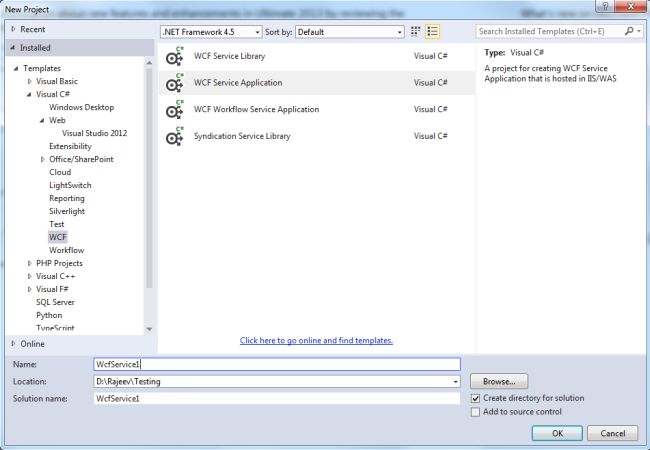This screenshot has height=450, width=650.
Task: Toggle Create directory for solution checkbox
Action: (475, 399)
